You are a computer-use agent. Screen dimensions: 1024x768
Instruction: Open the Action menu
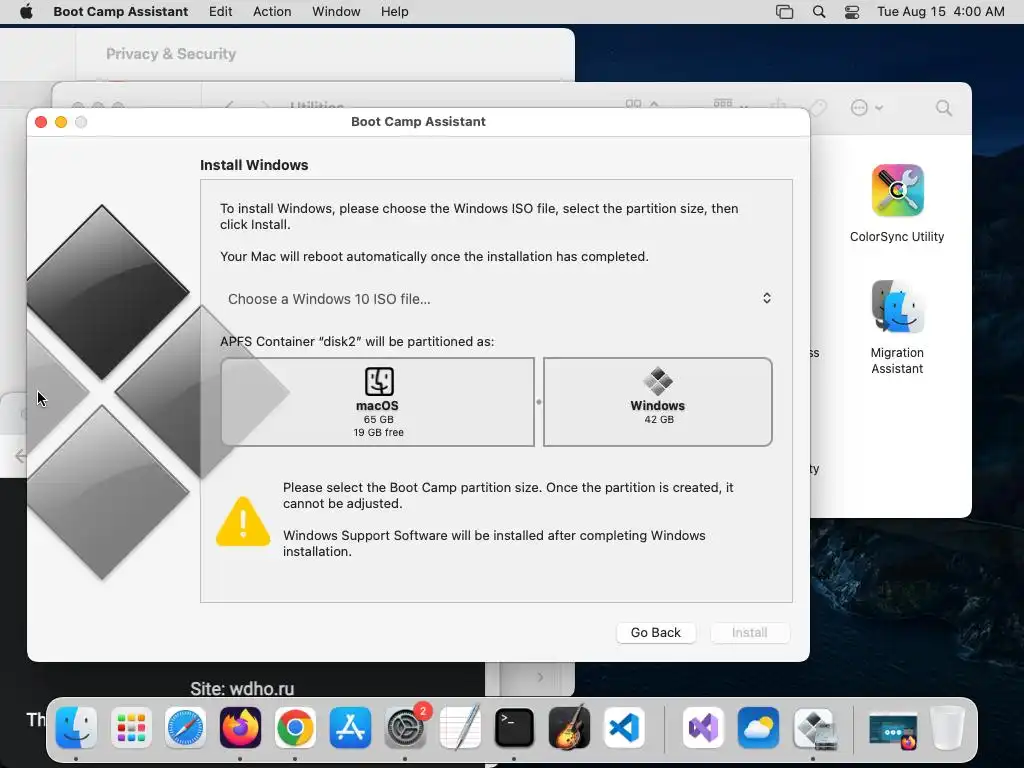272,12
